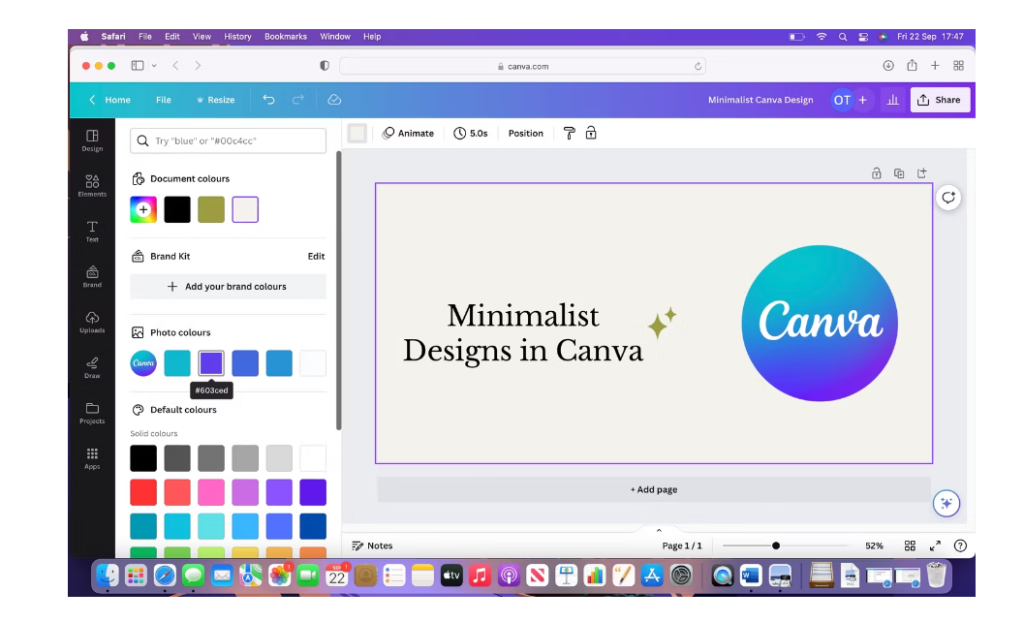Open the Window menu

tap(335, 37)
